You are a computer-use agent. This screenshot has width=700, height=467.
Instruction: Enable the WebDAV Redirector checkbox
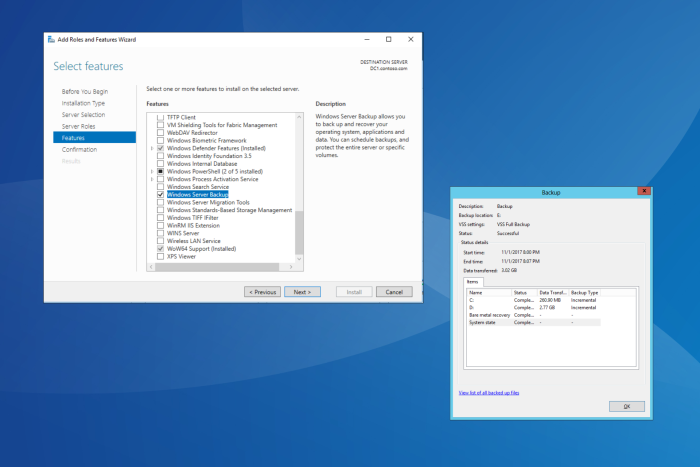160,133
